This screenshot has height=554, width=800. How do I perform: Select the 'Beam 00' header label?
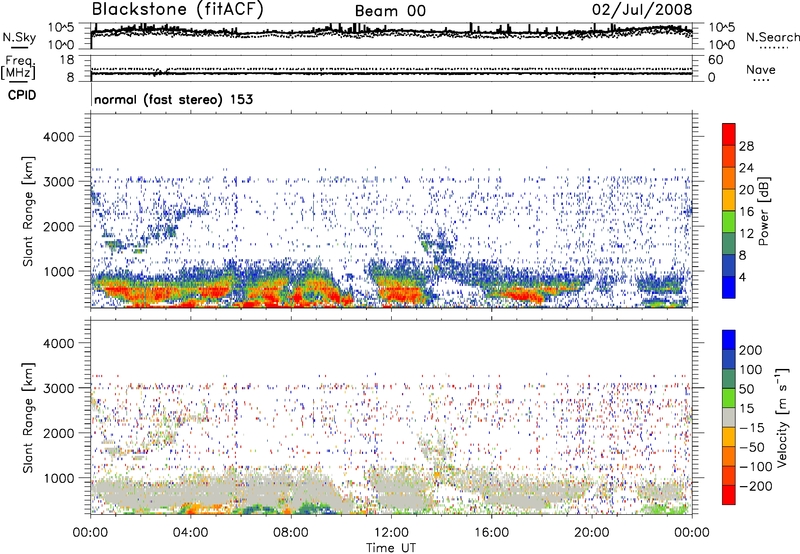[390, 11]
